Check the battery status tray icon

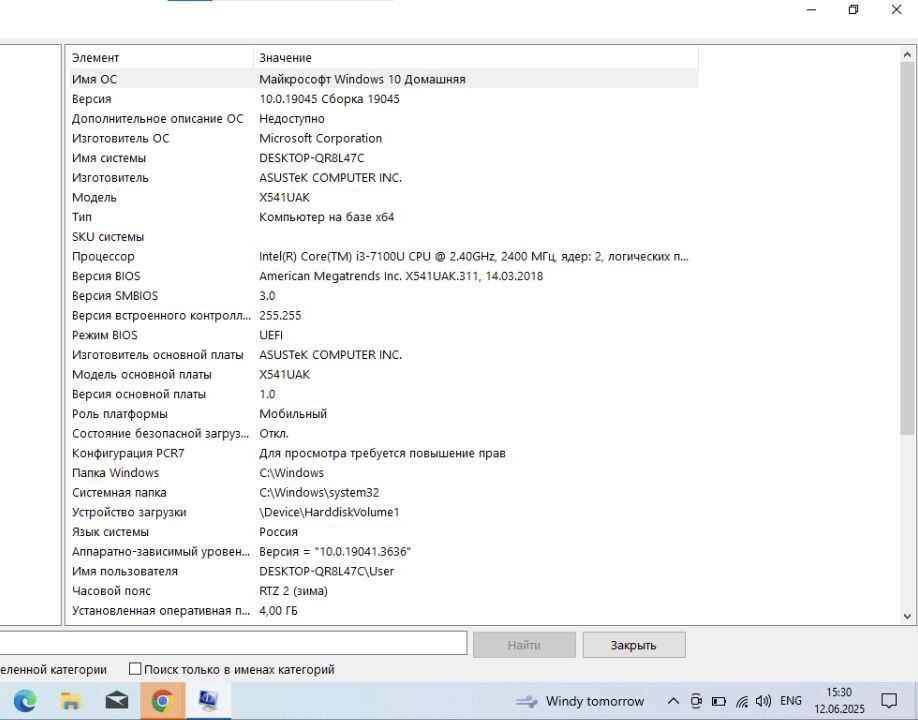pos(718,701)
